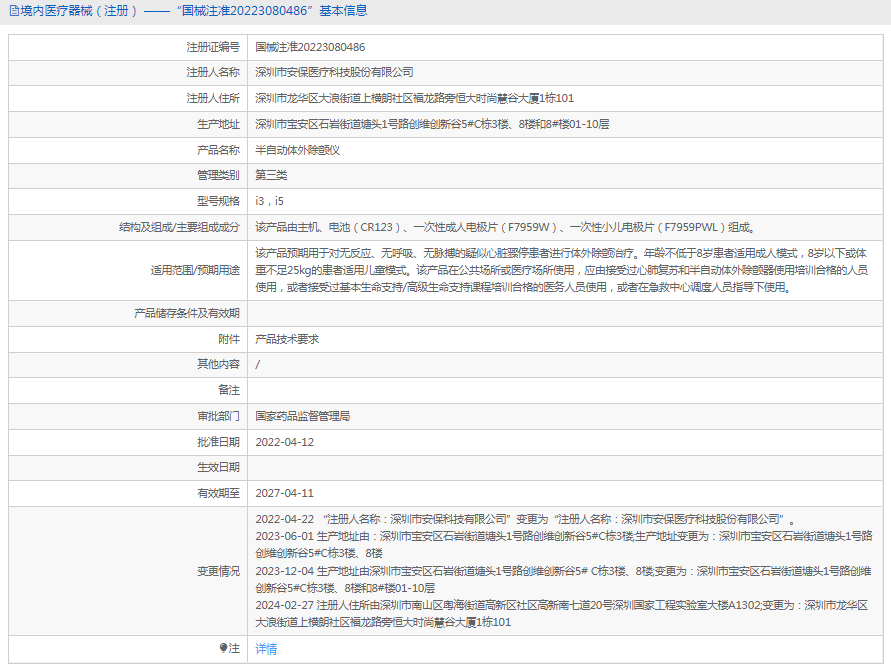Click the 2023-12-04 change record line

point(563,580)
